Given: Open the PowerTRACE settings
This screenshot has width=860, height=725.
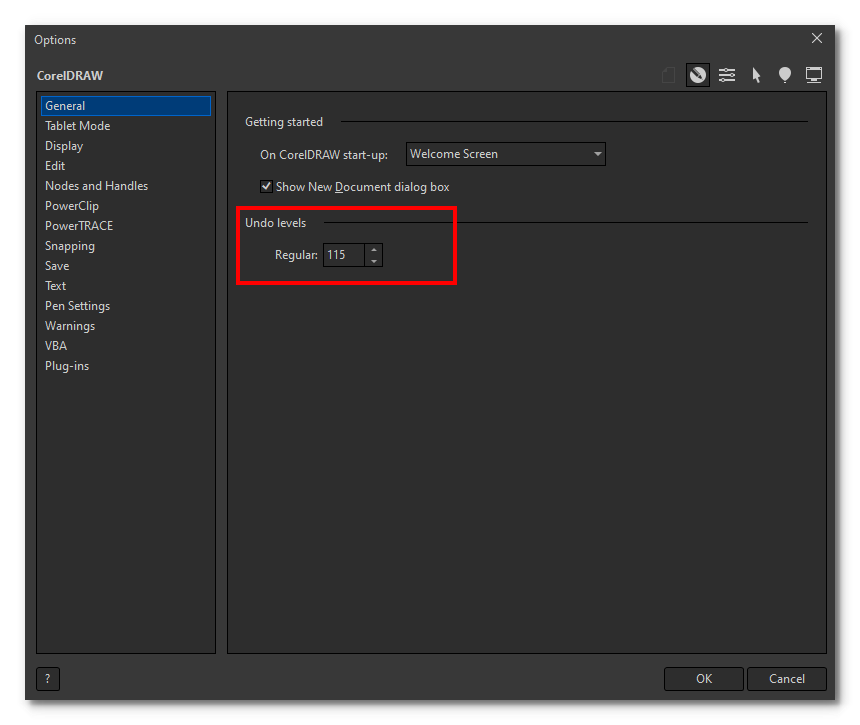Looking at the screenshot, I should click(126, 226).
